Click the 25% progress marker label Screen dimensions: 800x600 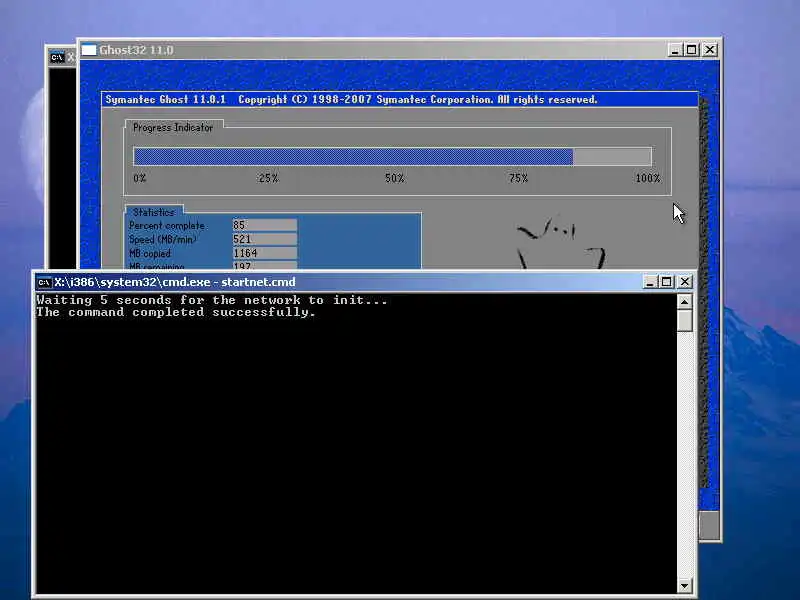point(268,178)
